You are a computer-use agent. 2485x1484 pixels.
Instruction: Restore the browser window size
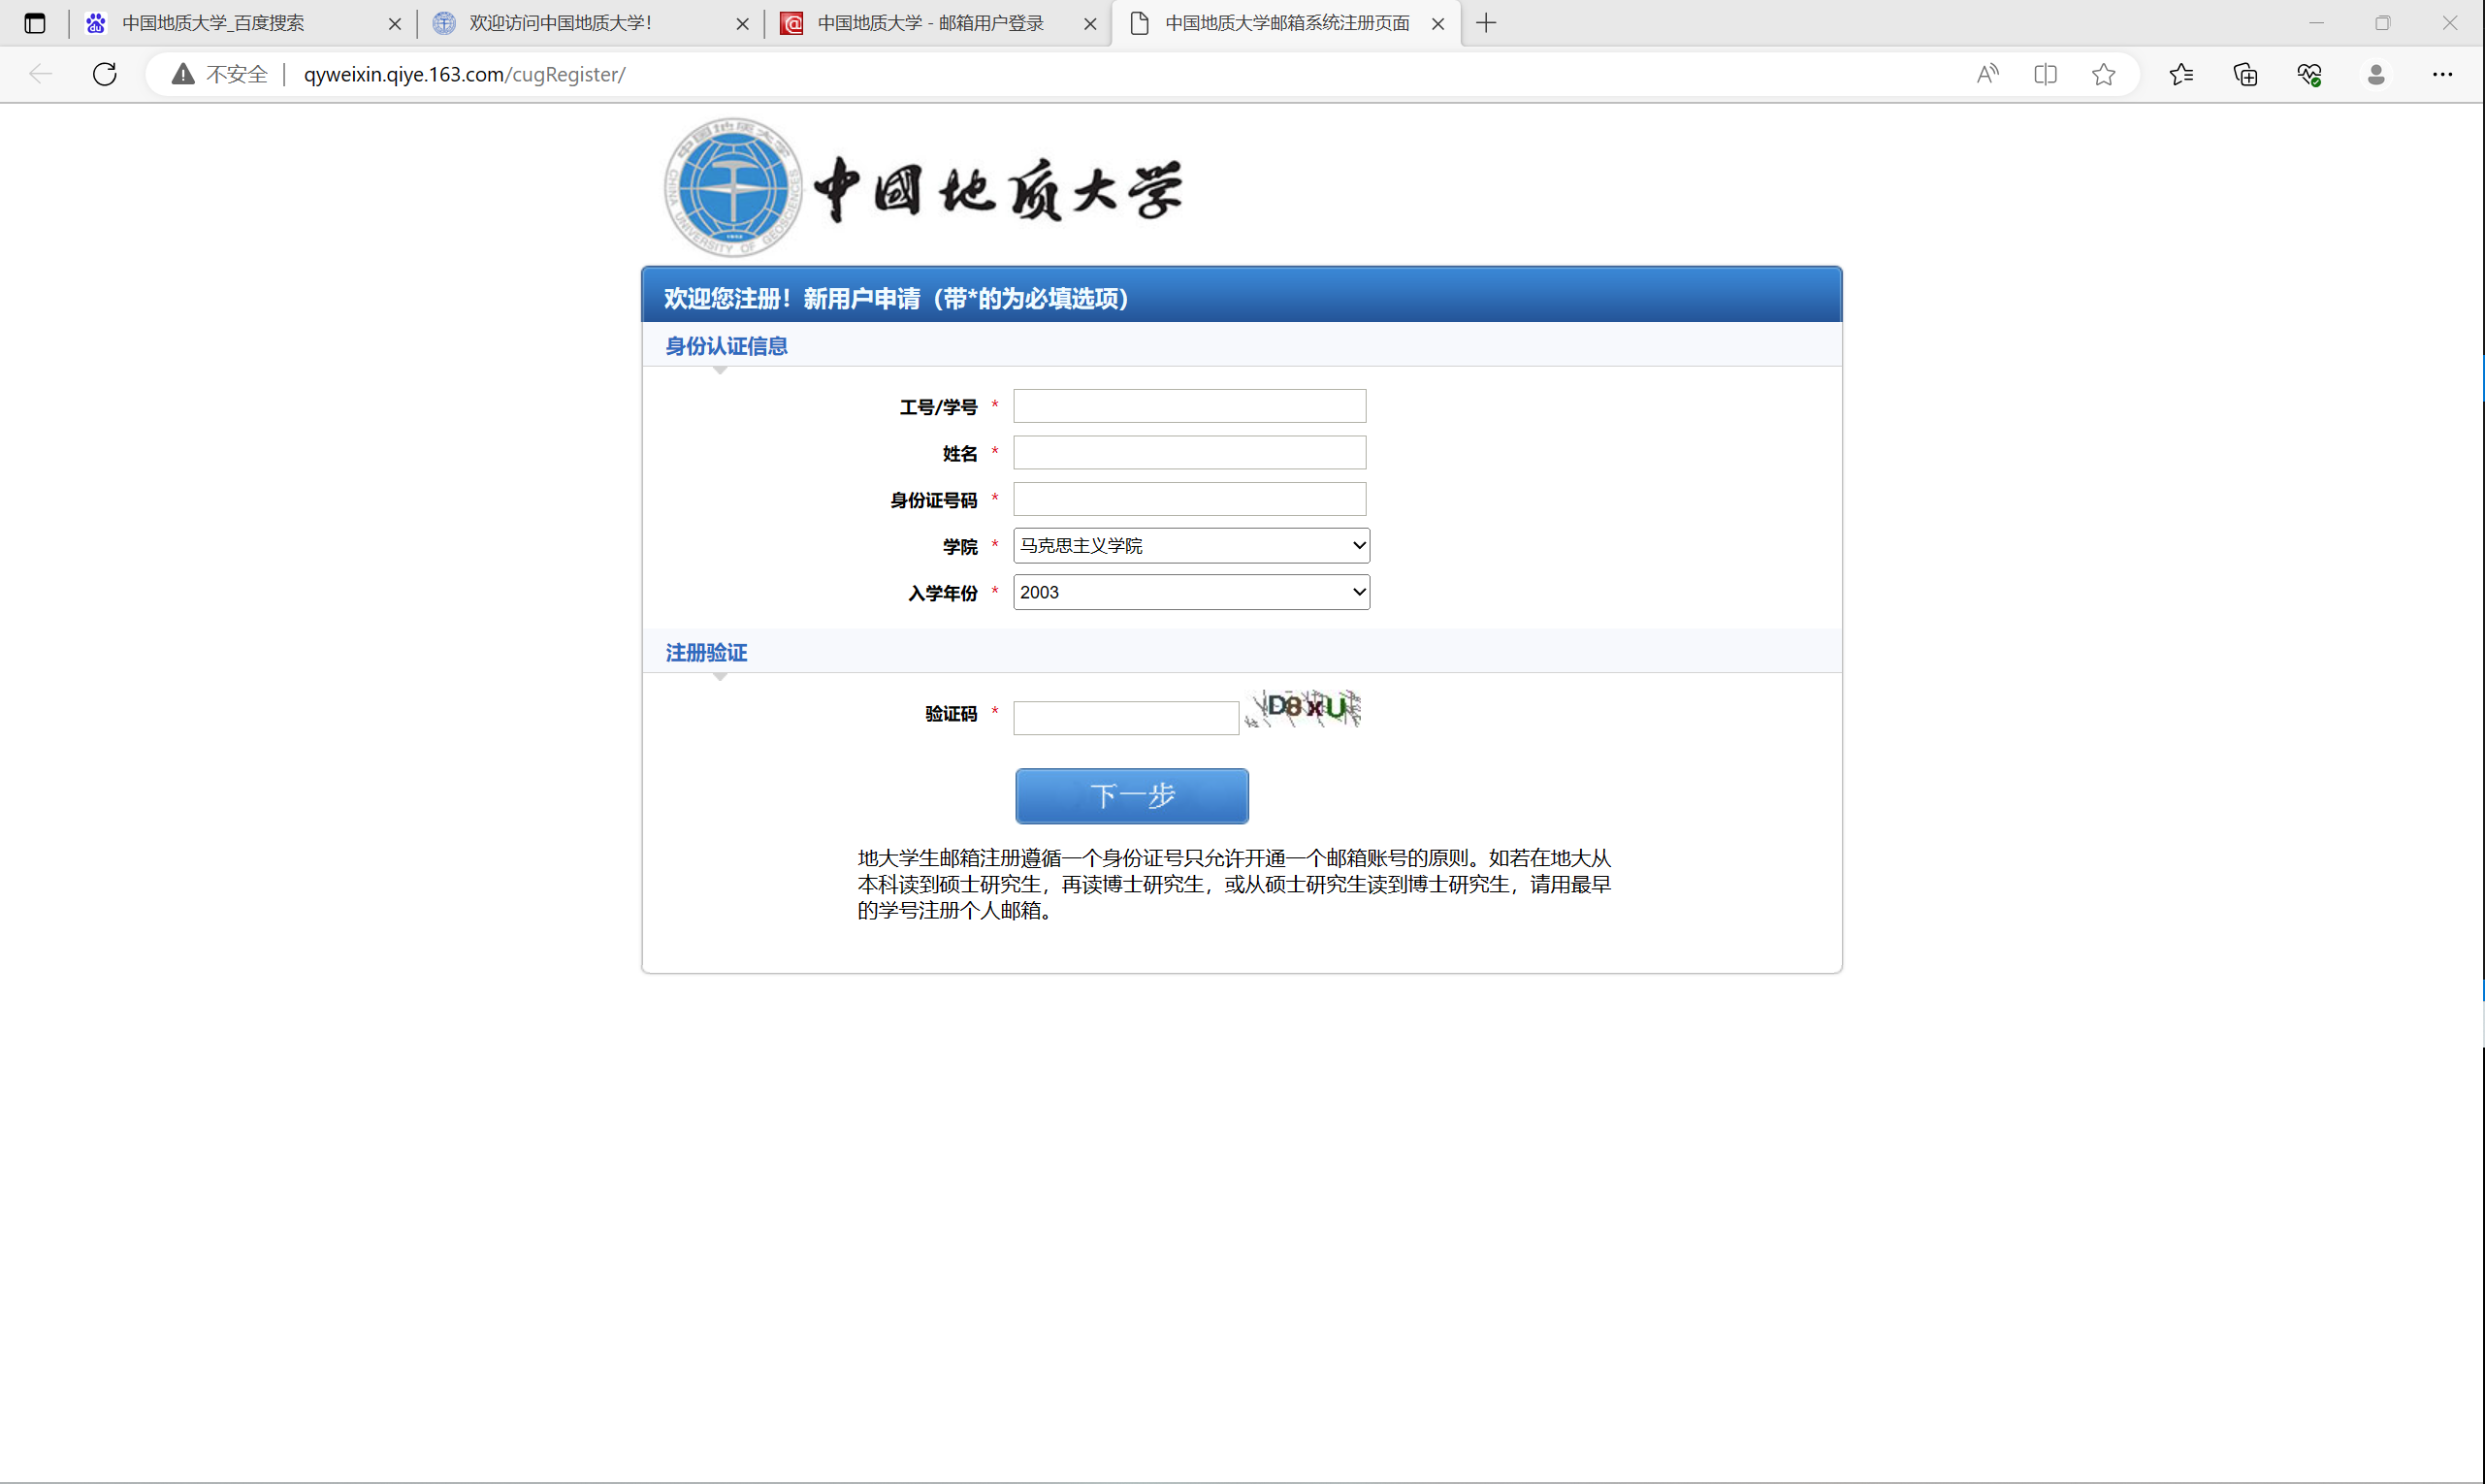click(x=2382, y=23)
